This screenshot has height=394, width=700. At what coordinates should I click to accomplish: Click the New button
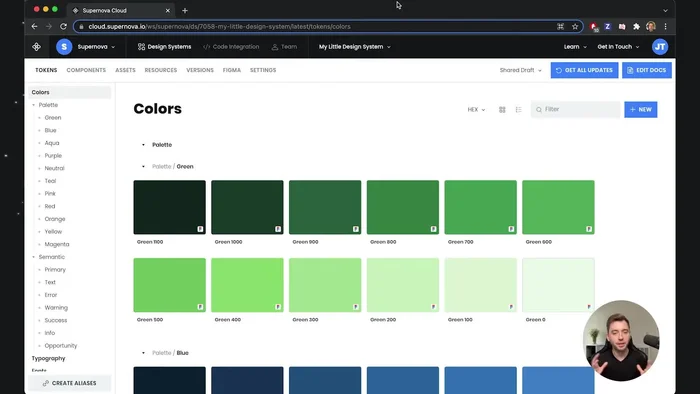click(x=641, y=109)
